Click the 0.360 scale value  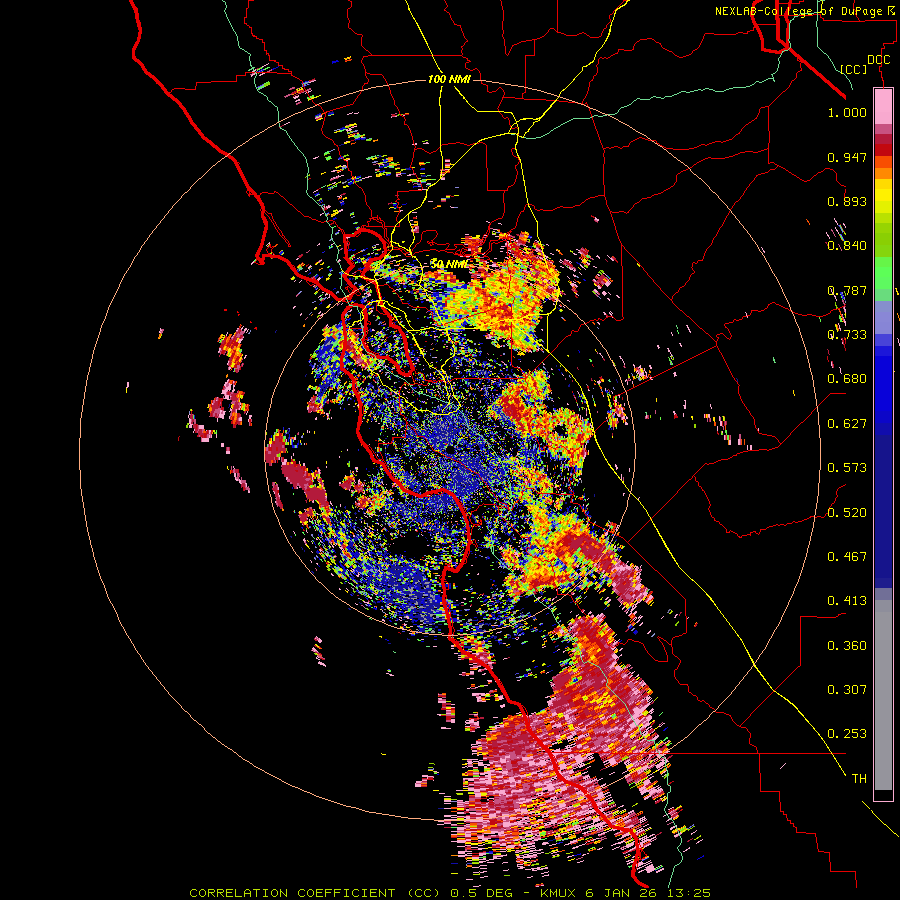(x=847, y=646)
